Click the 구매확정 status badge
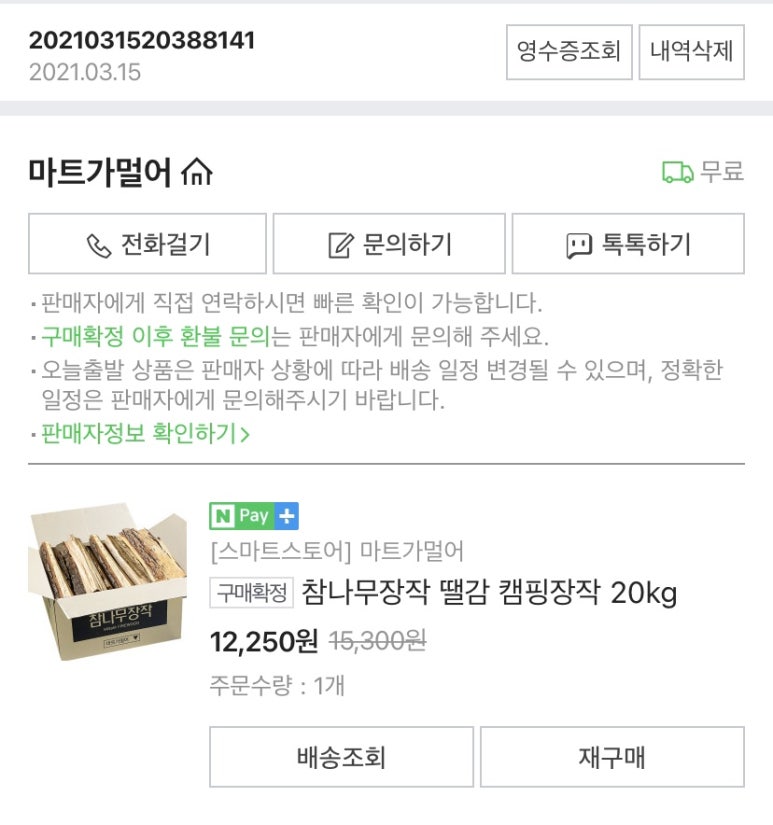773x825 pixels. pyautogui.click(x=252, y=593)
